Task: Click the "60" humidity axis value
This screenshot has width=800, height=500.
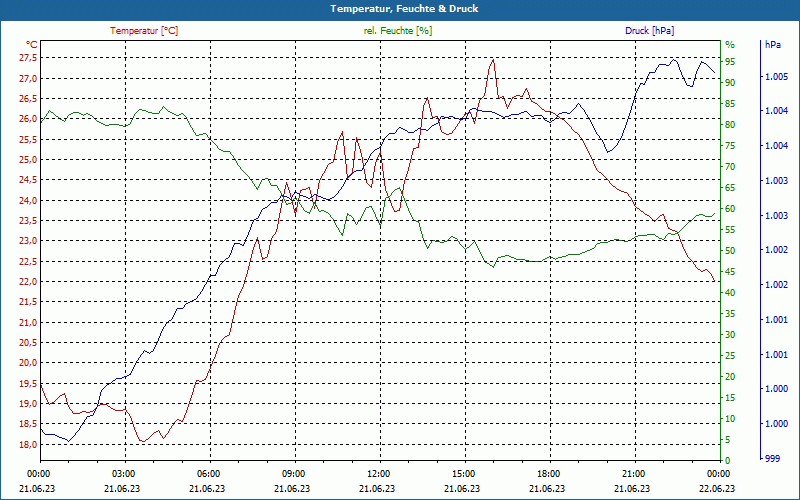Action: click(730, 209)
